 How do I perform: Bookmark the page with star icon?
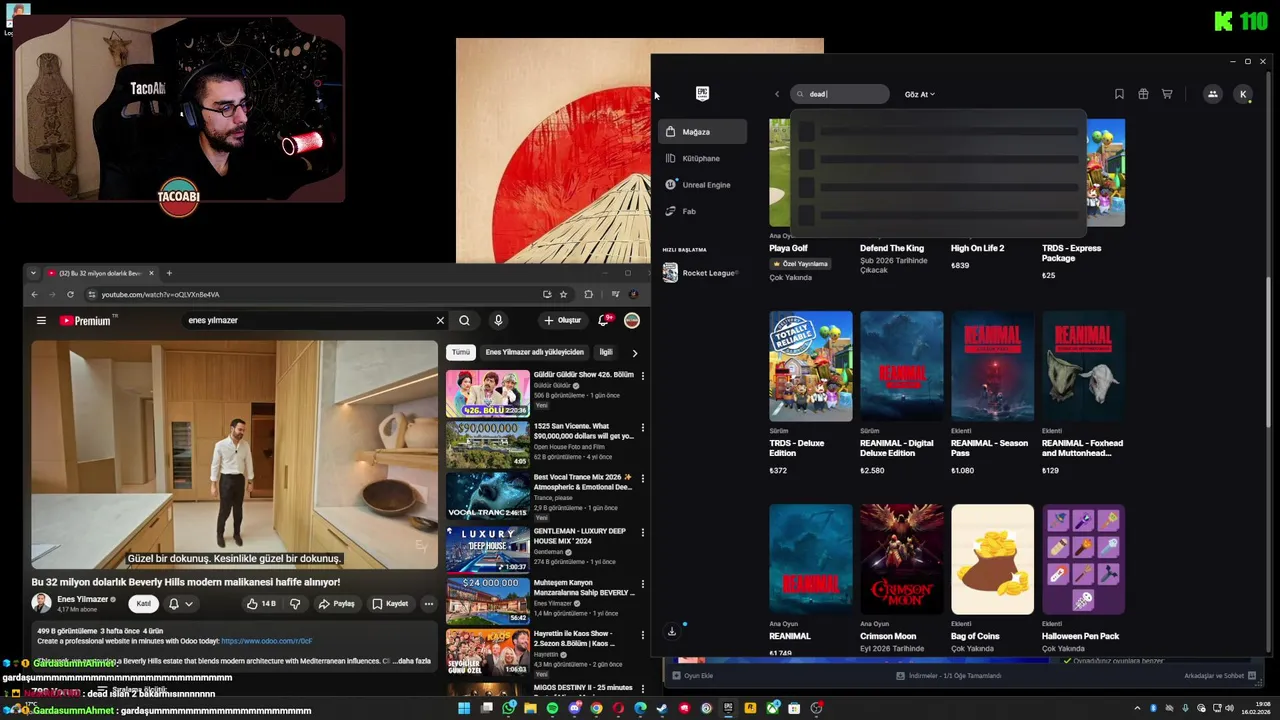tap(564, 294)
